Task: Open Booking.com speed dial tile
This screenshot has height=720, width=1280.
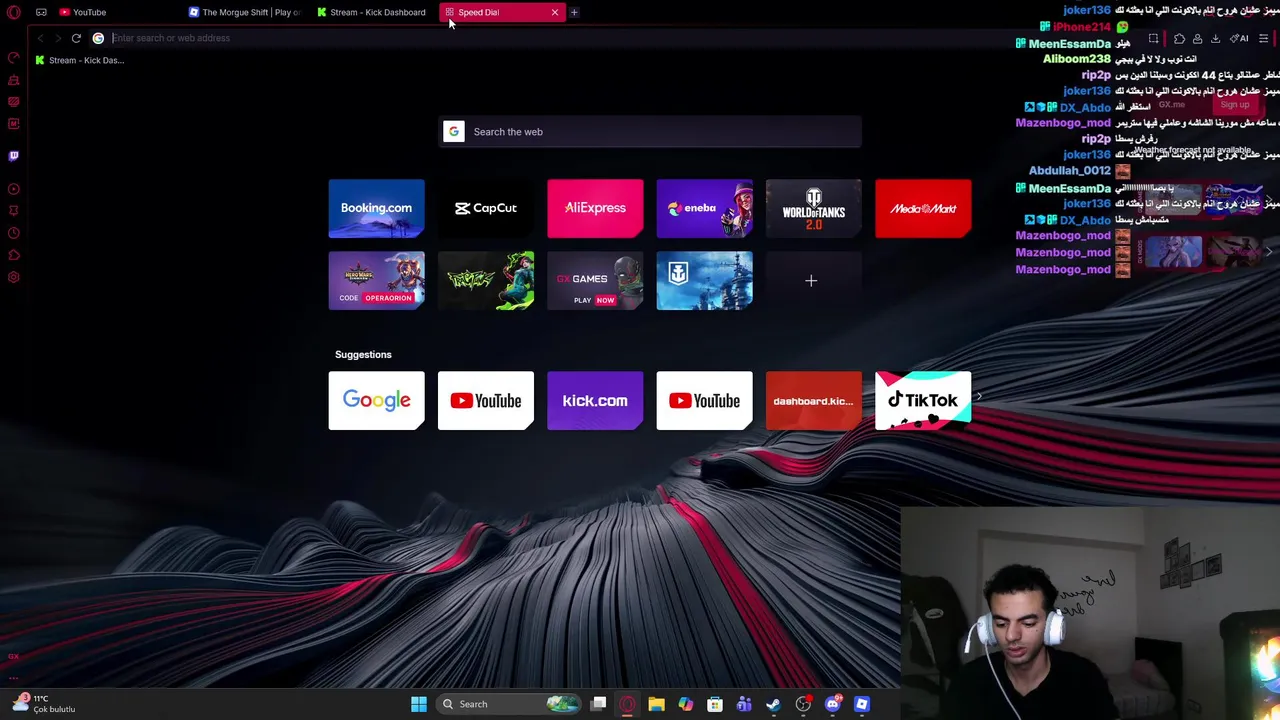Action: [376, 208]
